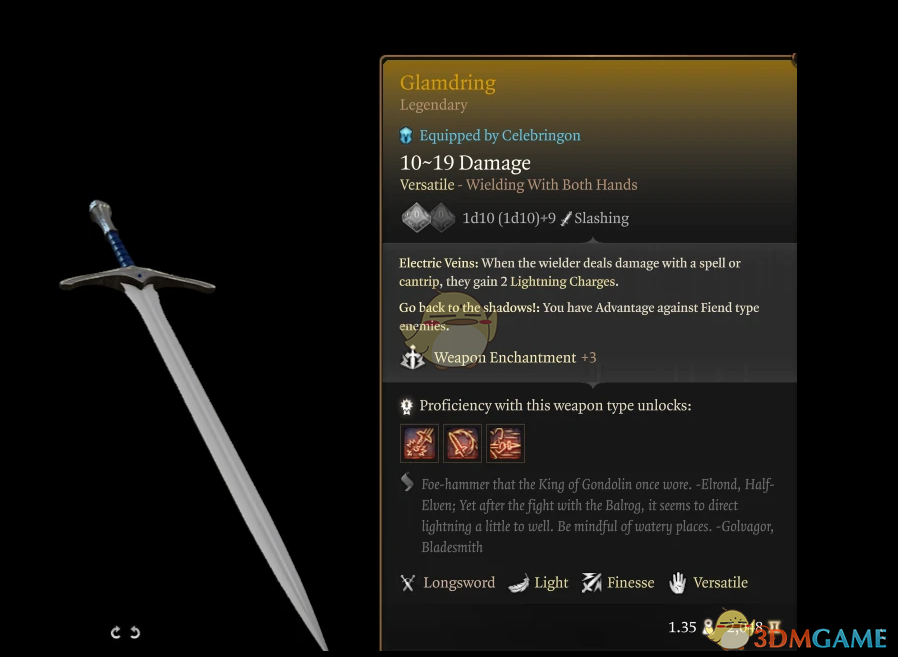
Task: Select the second weapon action skill icon
Action: (462, 443)
